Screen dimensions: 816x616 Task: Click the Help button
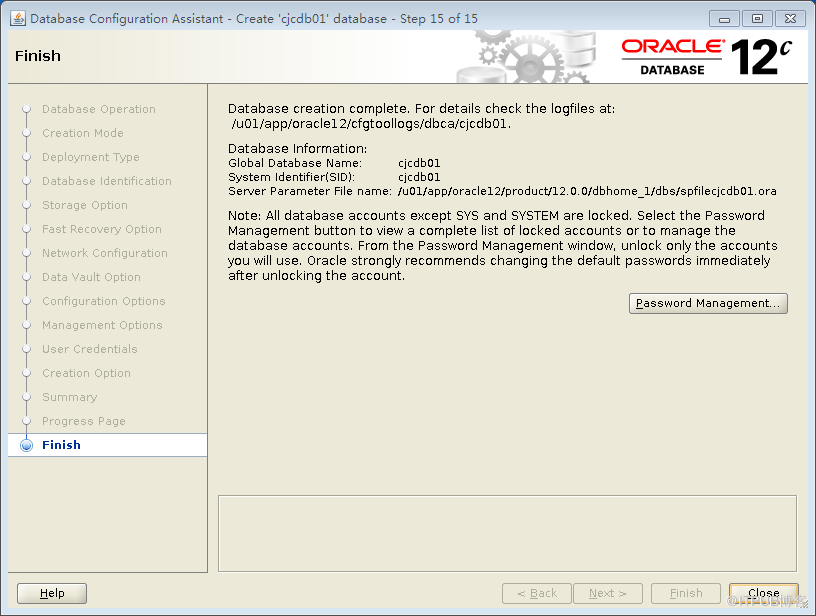(52, 593)
